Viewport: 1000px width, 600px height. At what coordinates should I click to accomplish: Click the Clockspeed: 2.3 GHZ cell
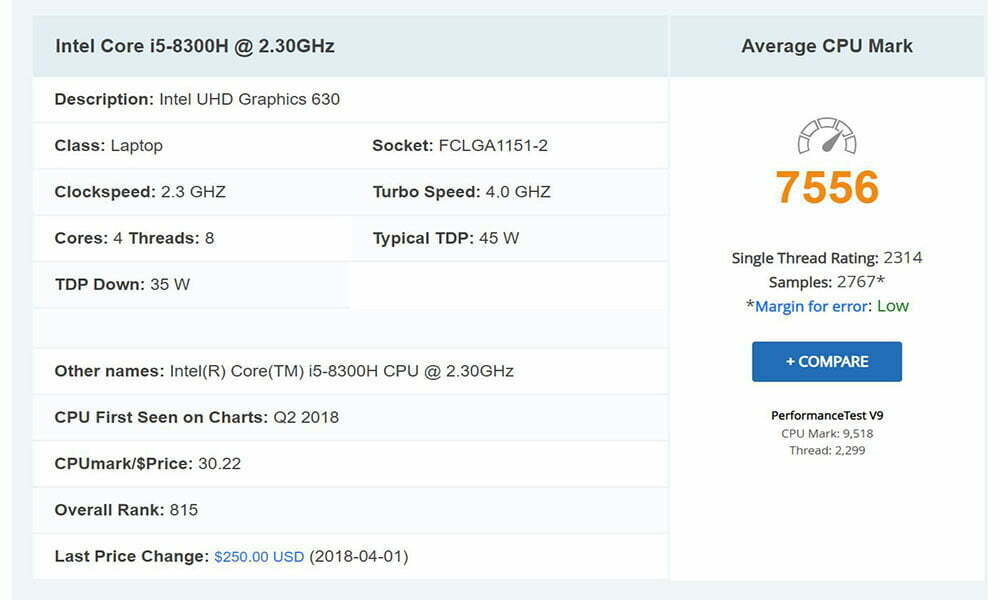(191, 192)
